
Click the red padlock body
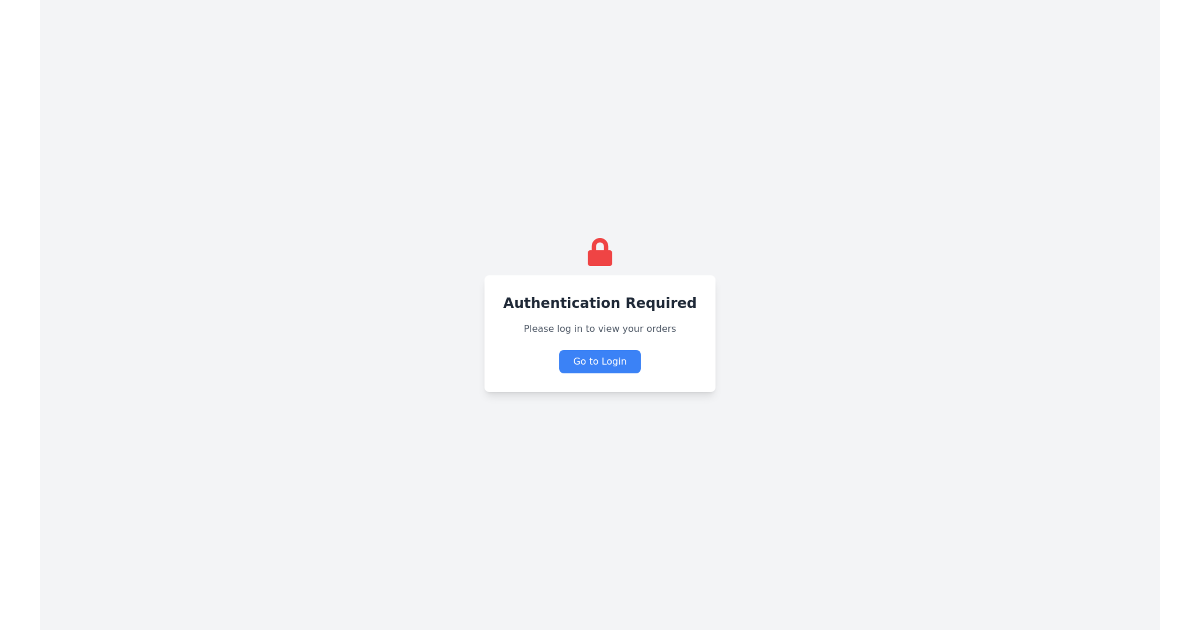coord(600,258)
